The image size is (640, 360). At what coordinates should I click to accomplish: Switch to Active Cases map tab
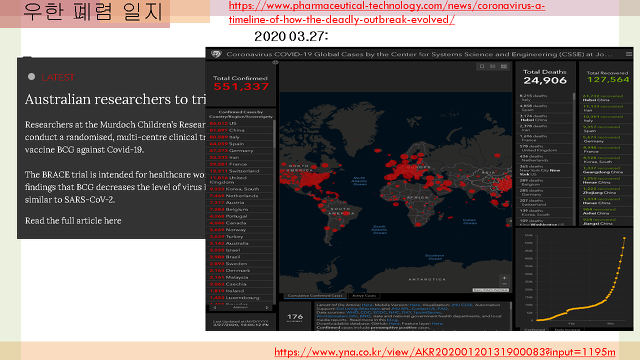tap(364, 296)
